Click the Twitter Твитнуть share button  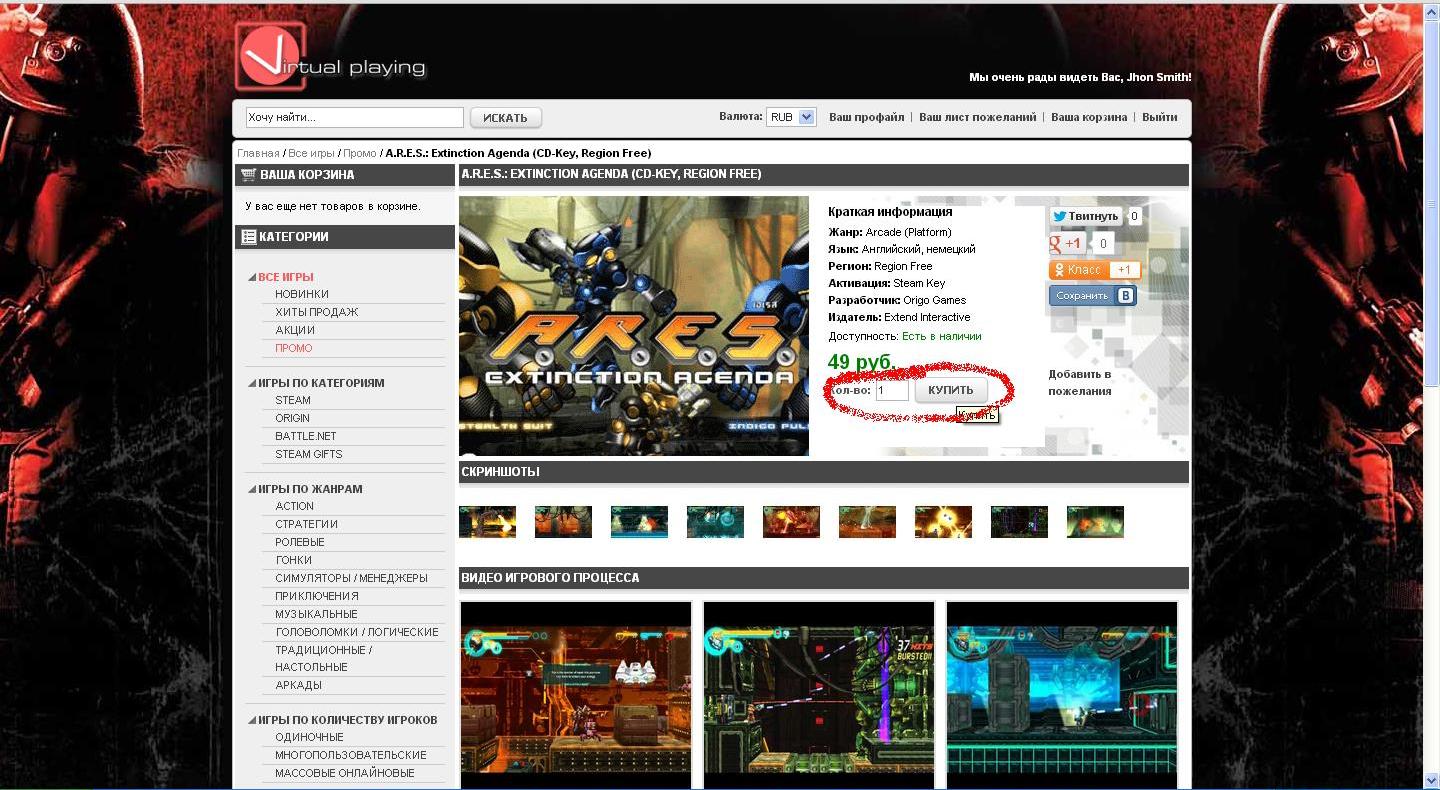(x=1085, y=216)
